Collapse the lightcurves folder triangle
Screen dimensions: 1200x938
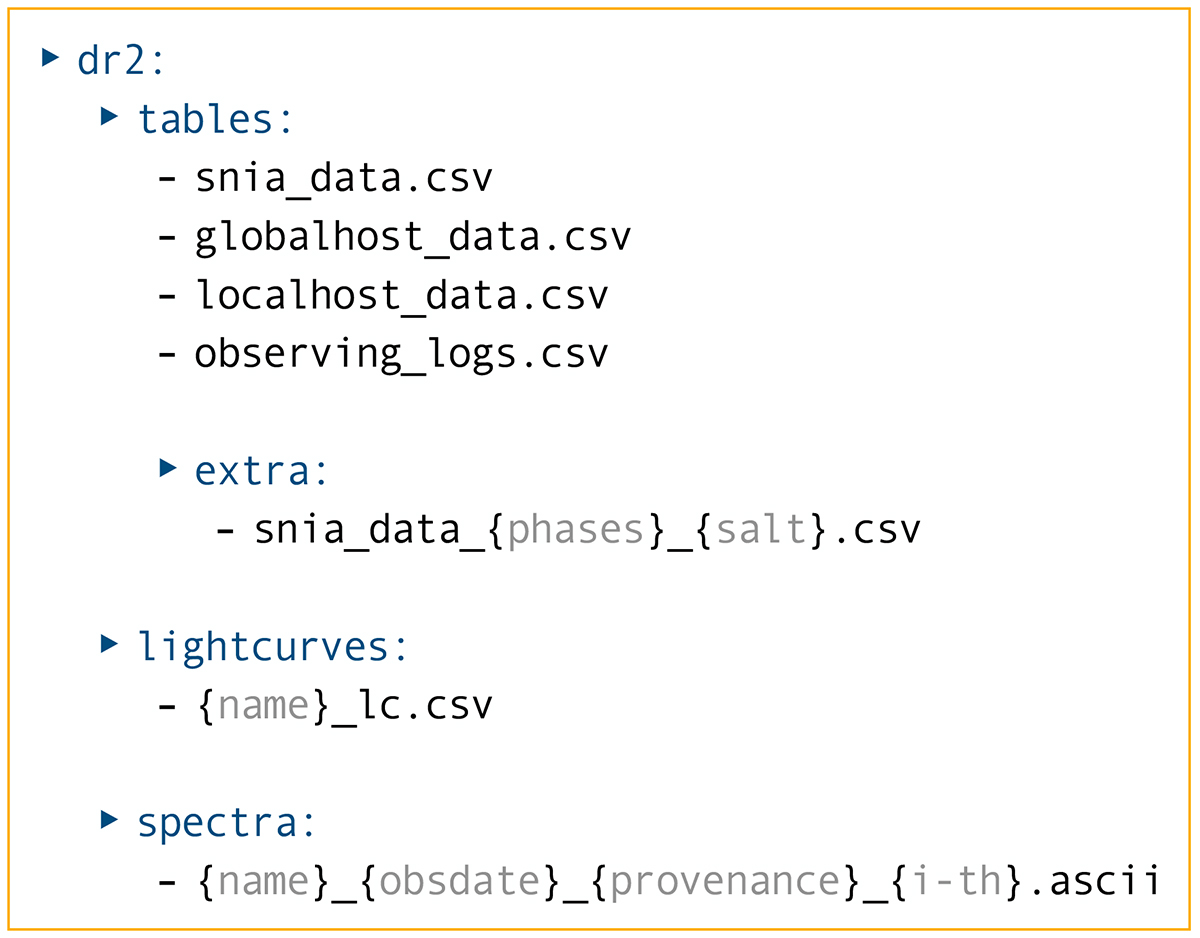click(x=109, y=644)
